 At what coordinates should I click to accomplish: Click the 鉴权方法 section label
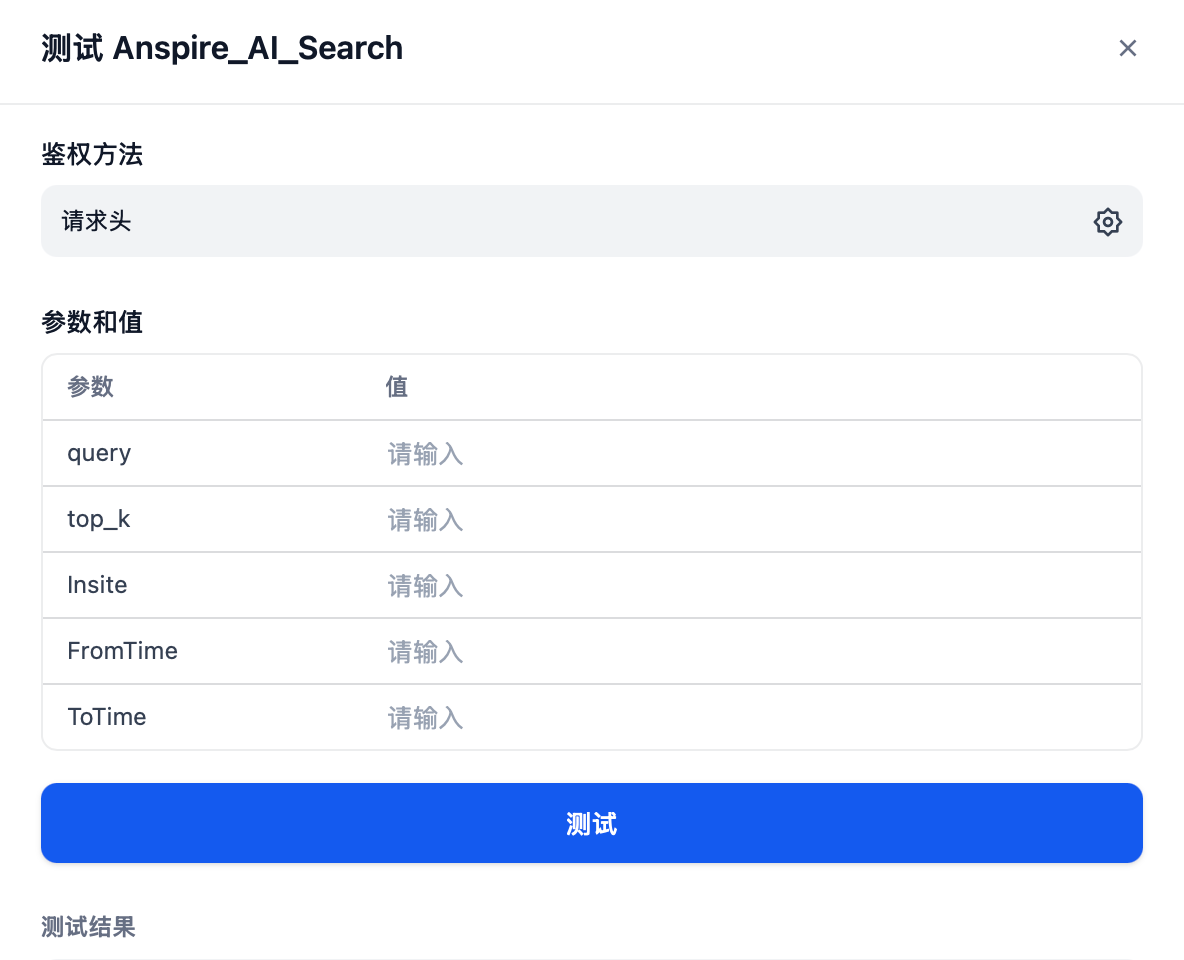(x=92, y=154)
